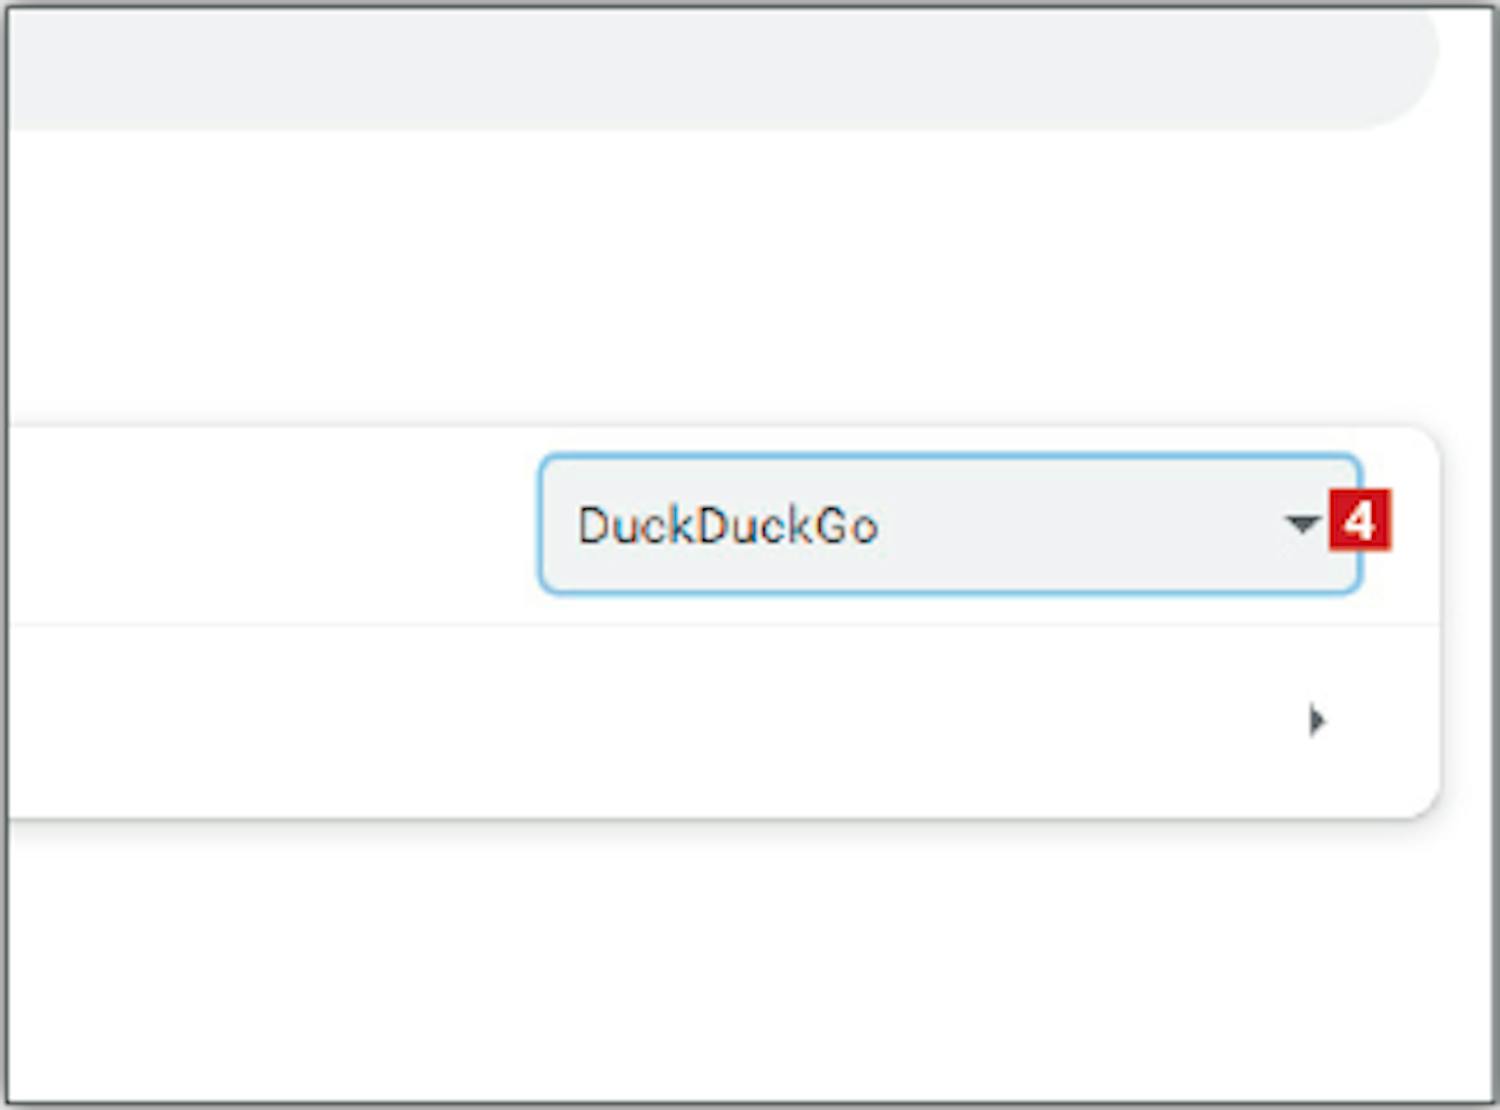1500x1110 pixels.
Task: Open the DuckDuckGo search engine dropdown
Action: tap(949, 525)
